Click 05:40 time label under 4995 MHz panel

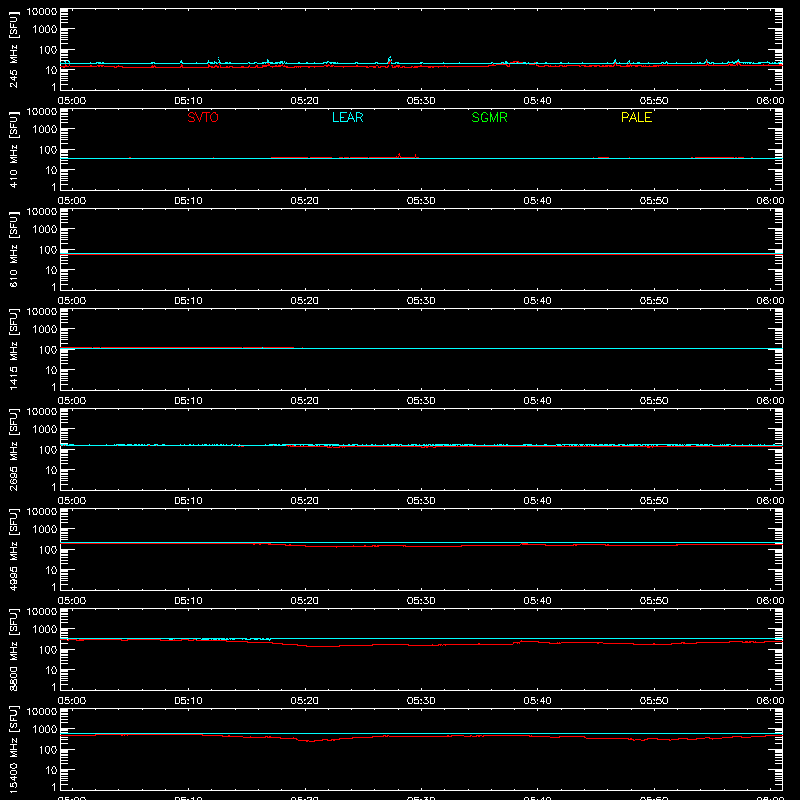tap(537, 601)
